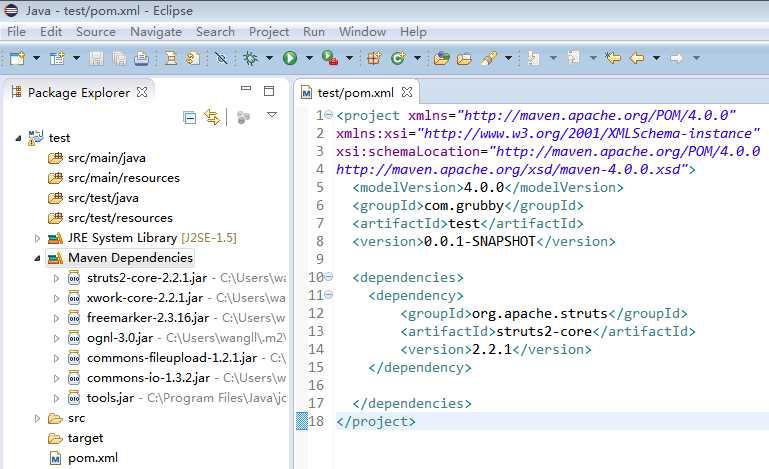
Task: Click com.grubby groupId text in editor
Action: point(464,206)
